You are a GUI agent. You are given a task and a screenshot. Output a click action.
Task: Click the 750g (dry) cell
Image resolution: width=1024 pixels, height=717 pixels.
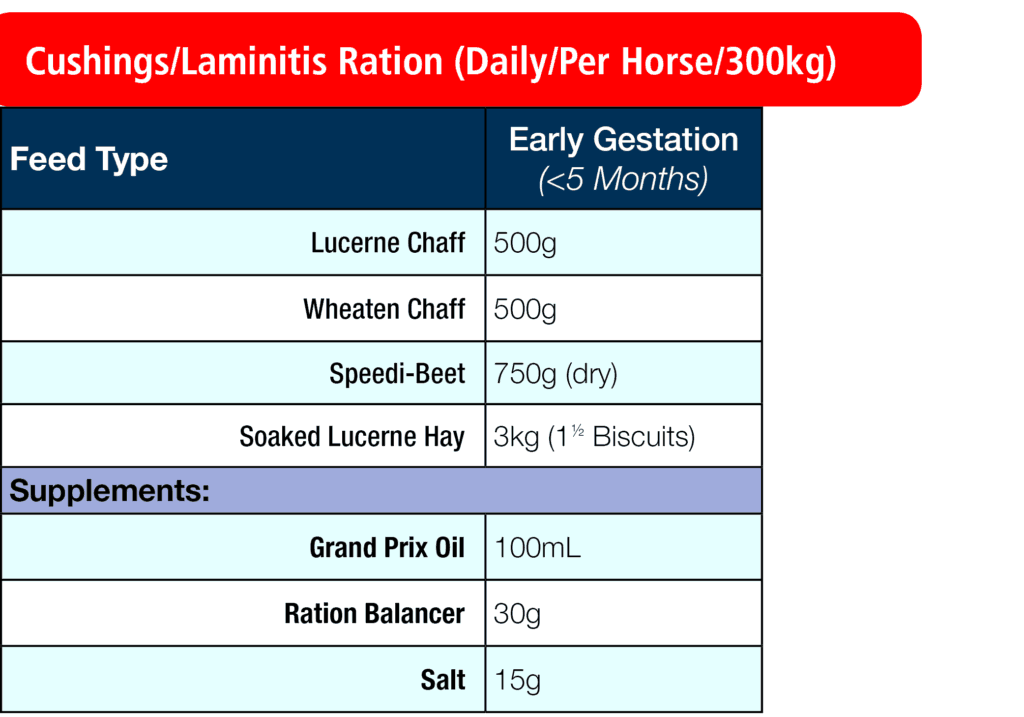click(556, 374)
